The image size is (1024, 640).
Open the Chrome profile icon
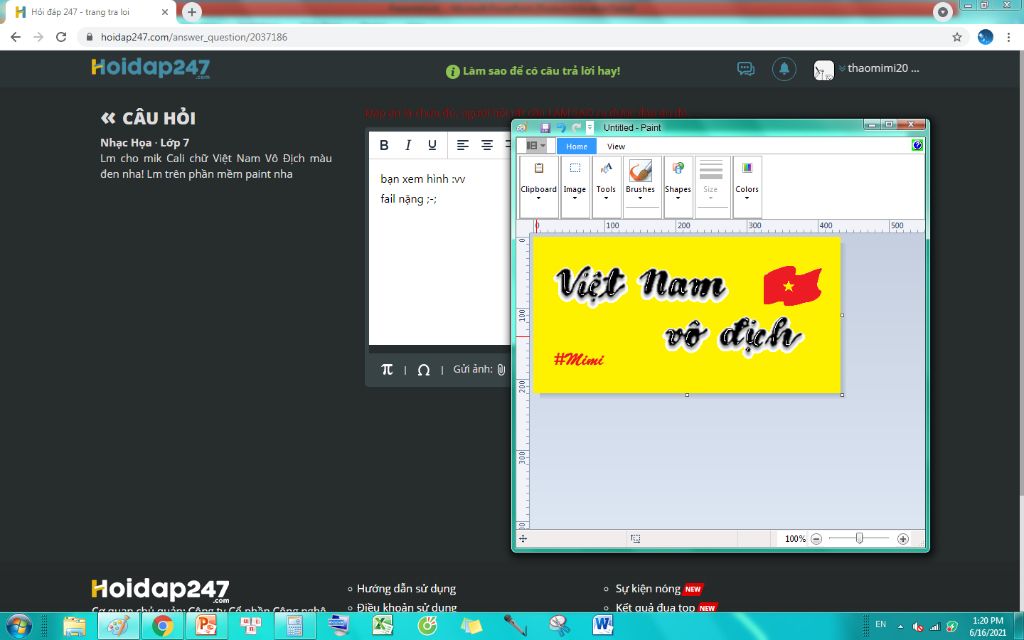pyautogui.click(x=985, y=37)
